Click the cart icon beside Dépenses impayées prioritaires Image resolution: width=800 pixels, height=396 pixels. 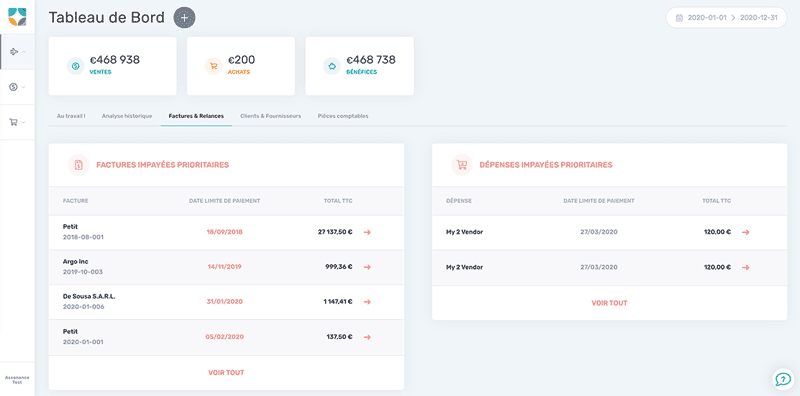pyautogui.click(x=462, y=165)
